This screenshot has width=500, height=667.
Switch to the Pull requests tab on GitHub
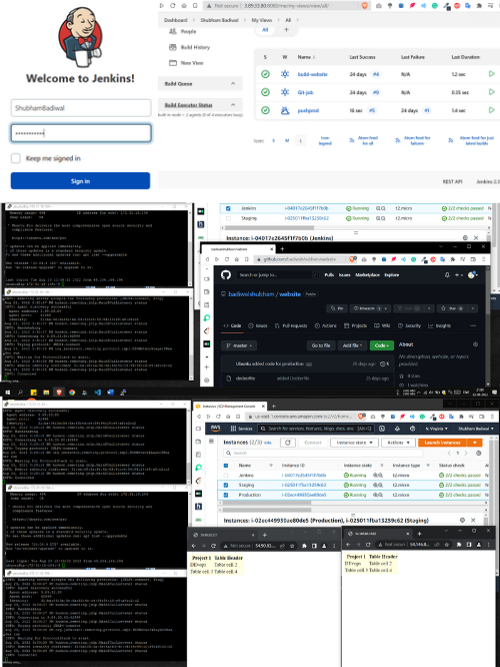coord(291,325)
